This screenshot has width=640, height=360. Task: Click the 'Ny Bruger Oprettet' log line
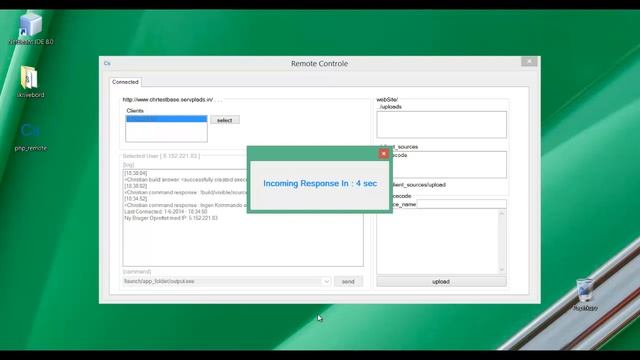click(171, 218)
